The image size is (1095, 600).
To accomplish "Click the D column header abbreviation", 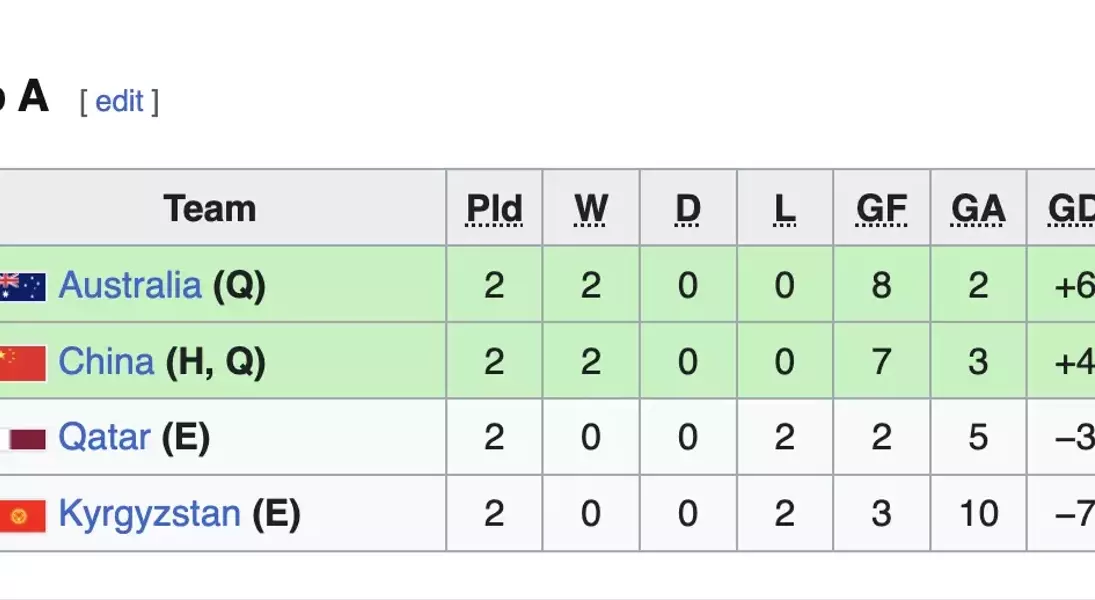I will coord(688,209).
